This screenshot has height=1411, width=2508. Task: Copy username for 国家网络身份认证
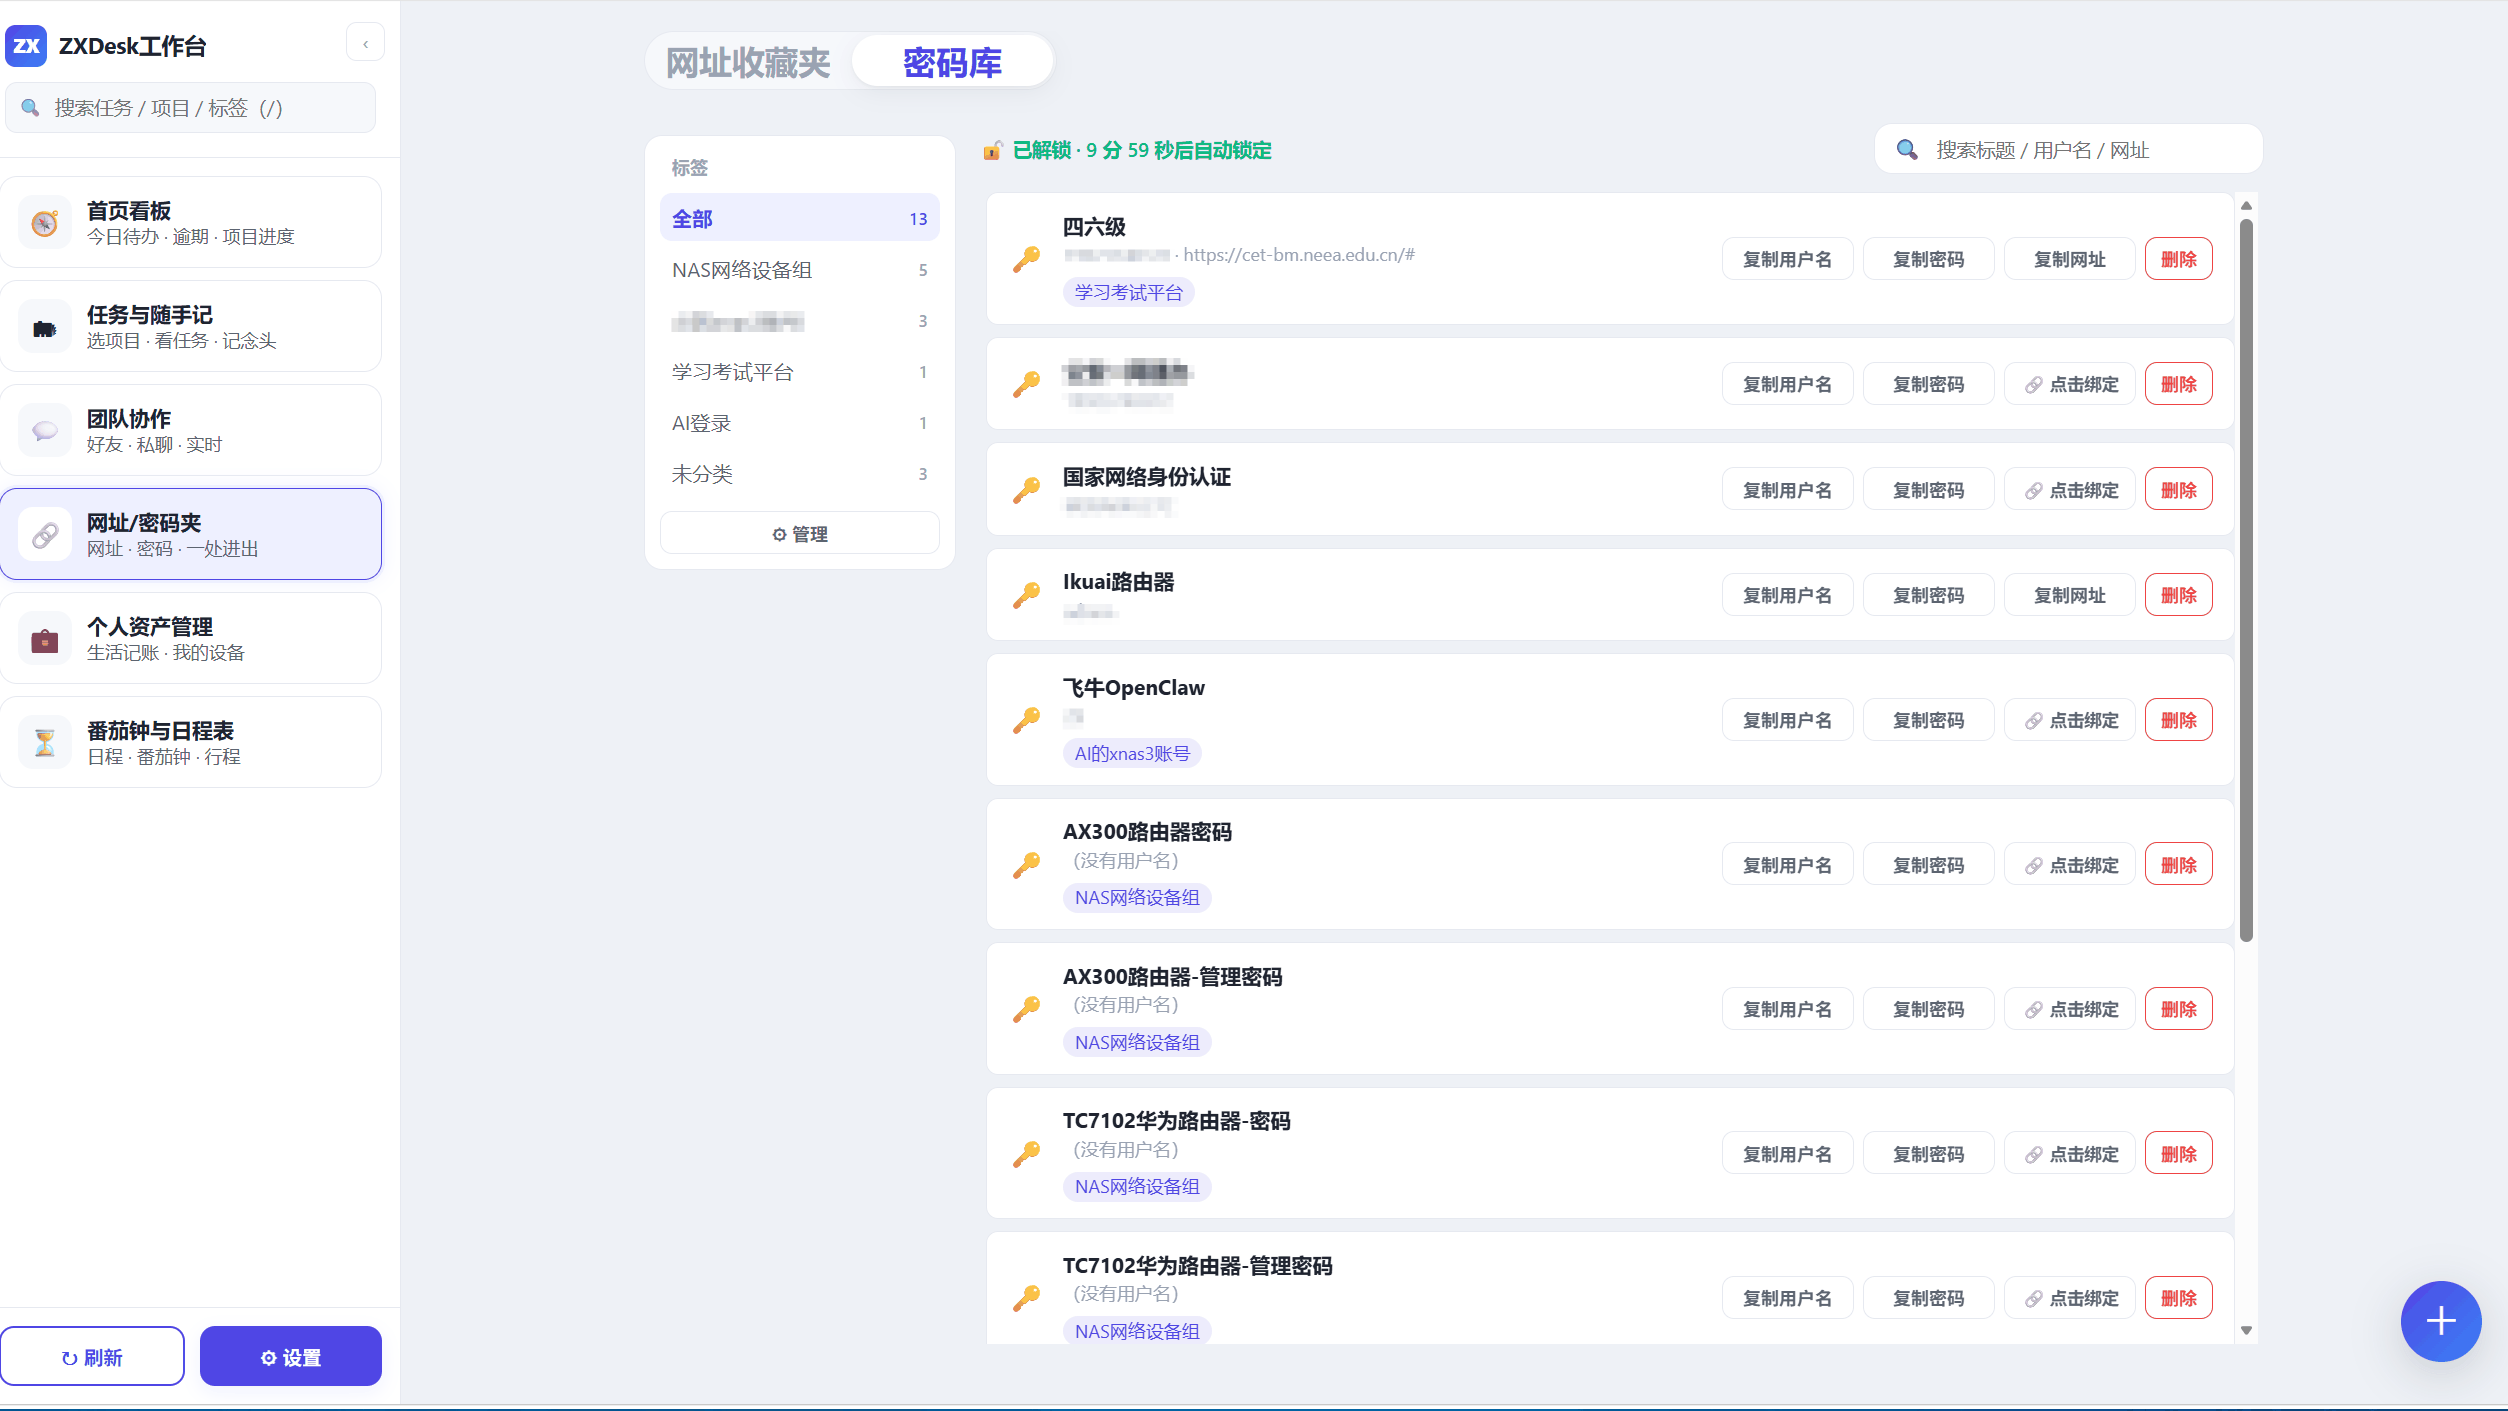(1788, 490)
